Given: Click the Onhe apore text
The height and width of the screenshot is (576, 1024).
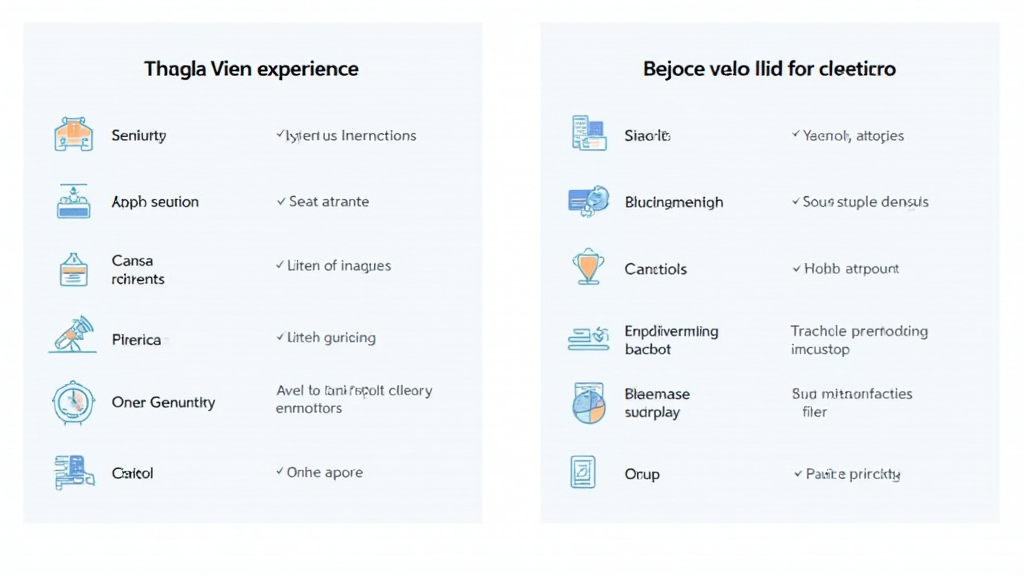Looking at the screenshot, I should 325,472.
